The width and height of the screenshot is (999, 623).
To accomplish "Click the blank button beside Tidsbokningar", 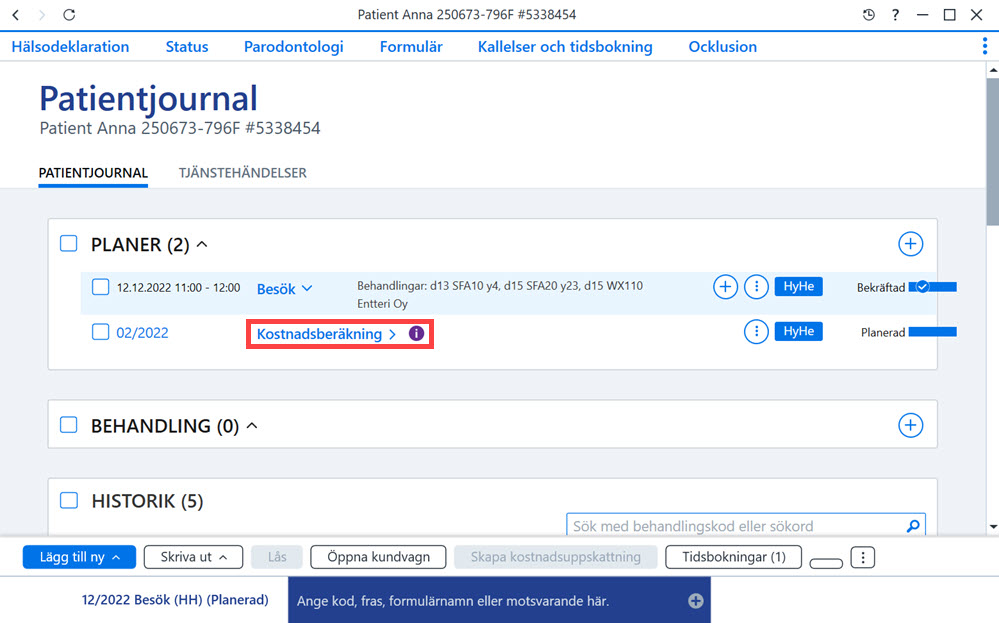I will (x=826, y=563).
